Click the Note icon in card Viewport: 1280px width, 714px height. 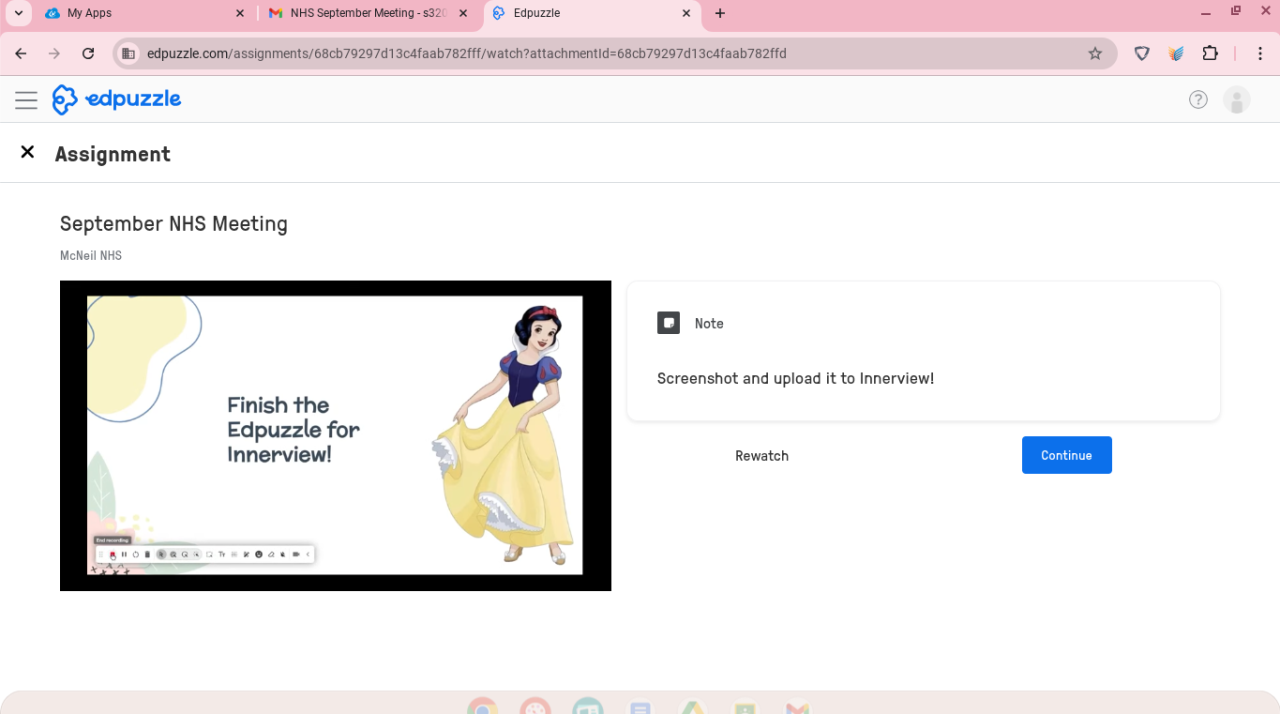(x=668, y=323)
